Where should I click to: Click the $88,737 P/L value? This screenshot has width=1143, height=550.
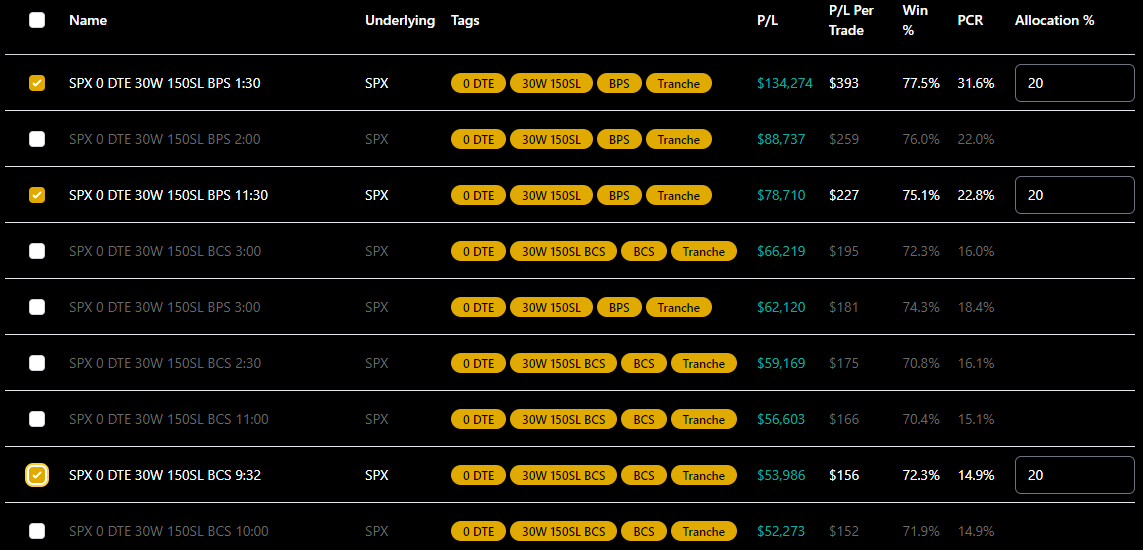click(781, 139)
